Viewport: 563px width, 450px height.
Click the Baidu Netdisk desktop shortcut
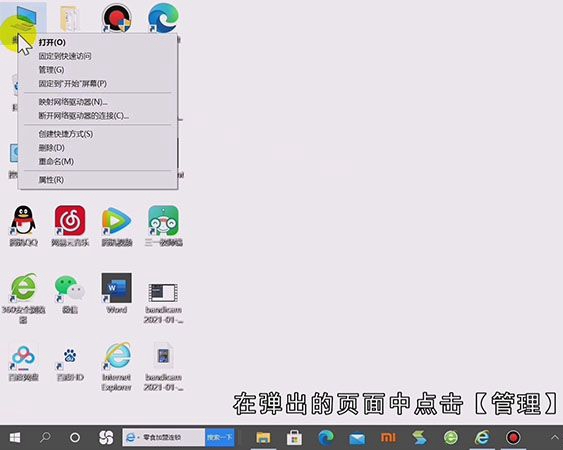pos(23,362)
